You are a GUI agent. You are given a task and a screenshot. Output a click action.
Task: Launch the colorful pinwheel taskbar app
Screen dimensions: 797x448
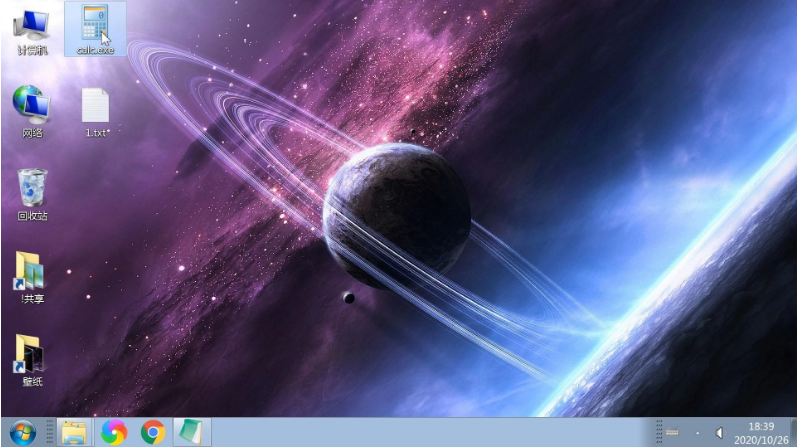pyautogui.click(x=114, y=432)
